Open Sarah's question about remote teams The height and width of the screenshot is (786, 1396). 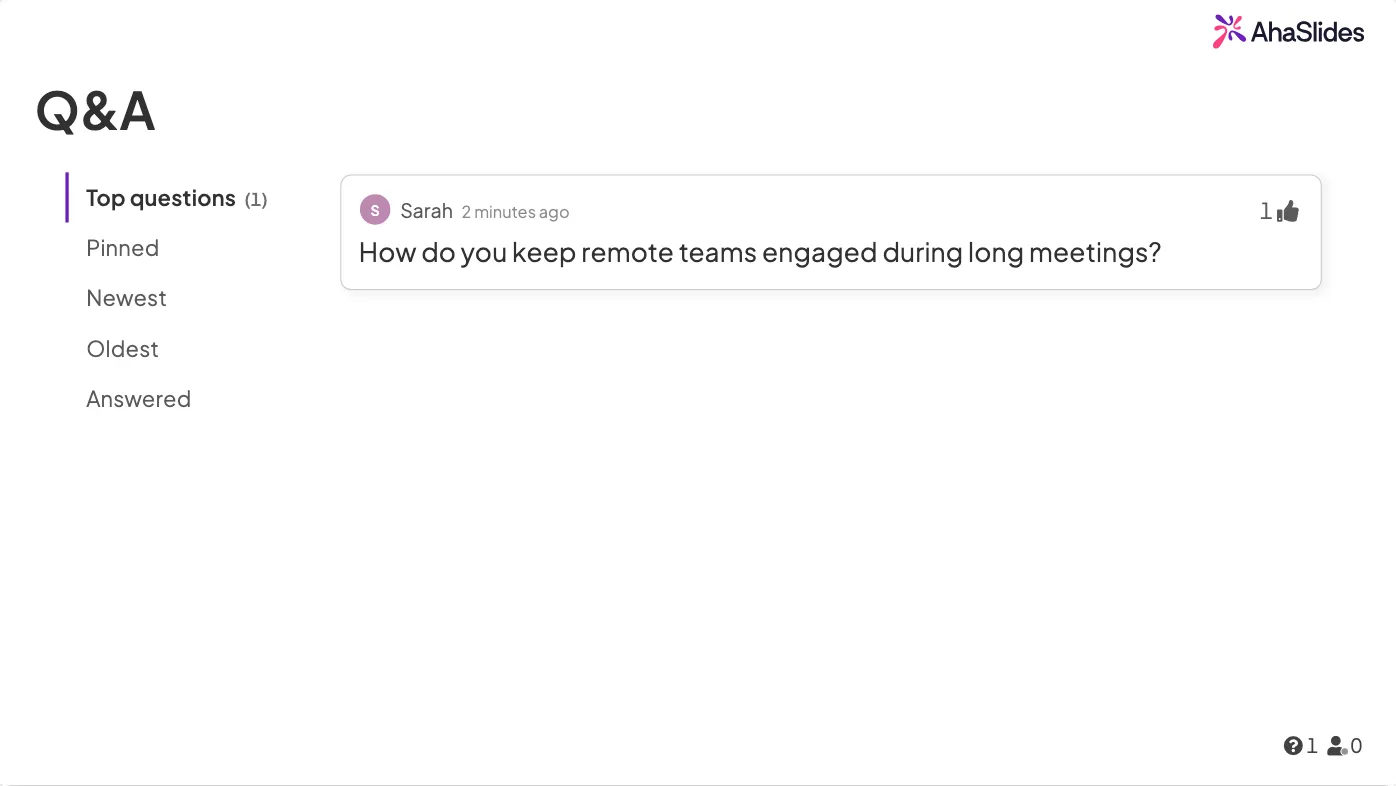(760, 252)
